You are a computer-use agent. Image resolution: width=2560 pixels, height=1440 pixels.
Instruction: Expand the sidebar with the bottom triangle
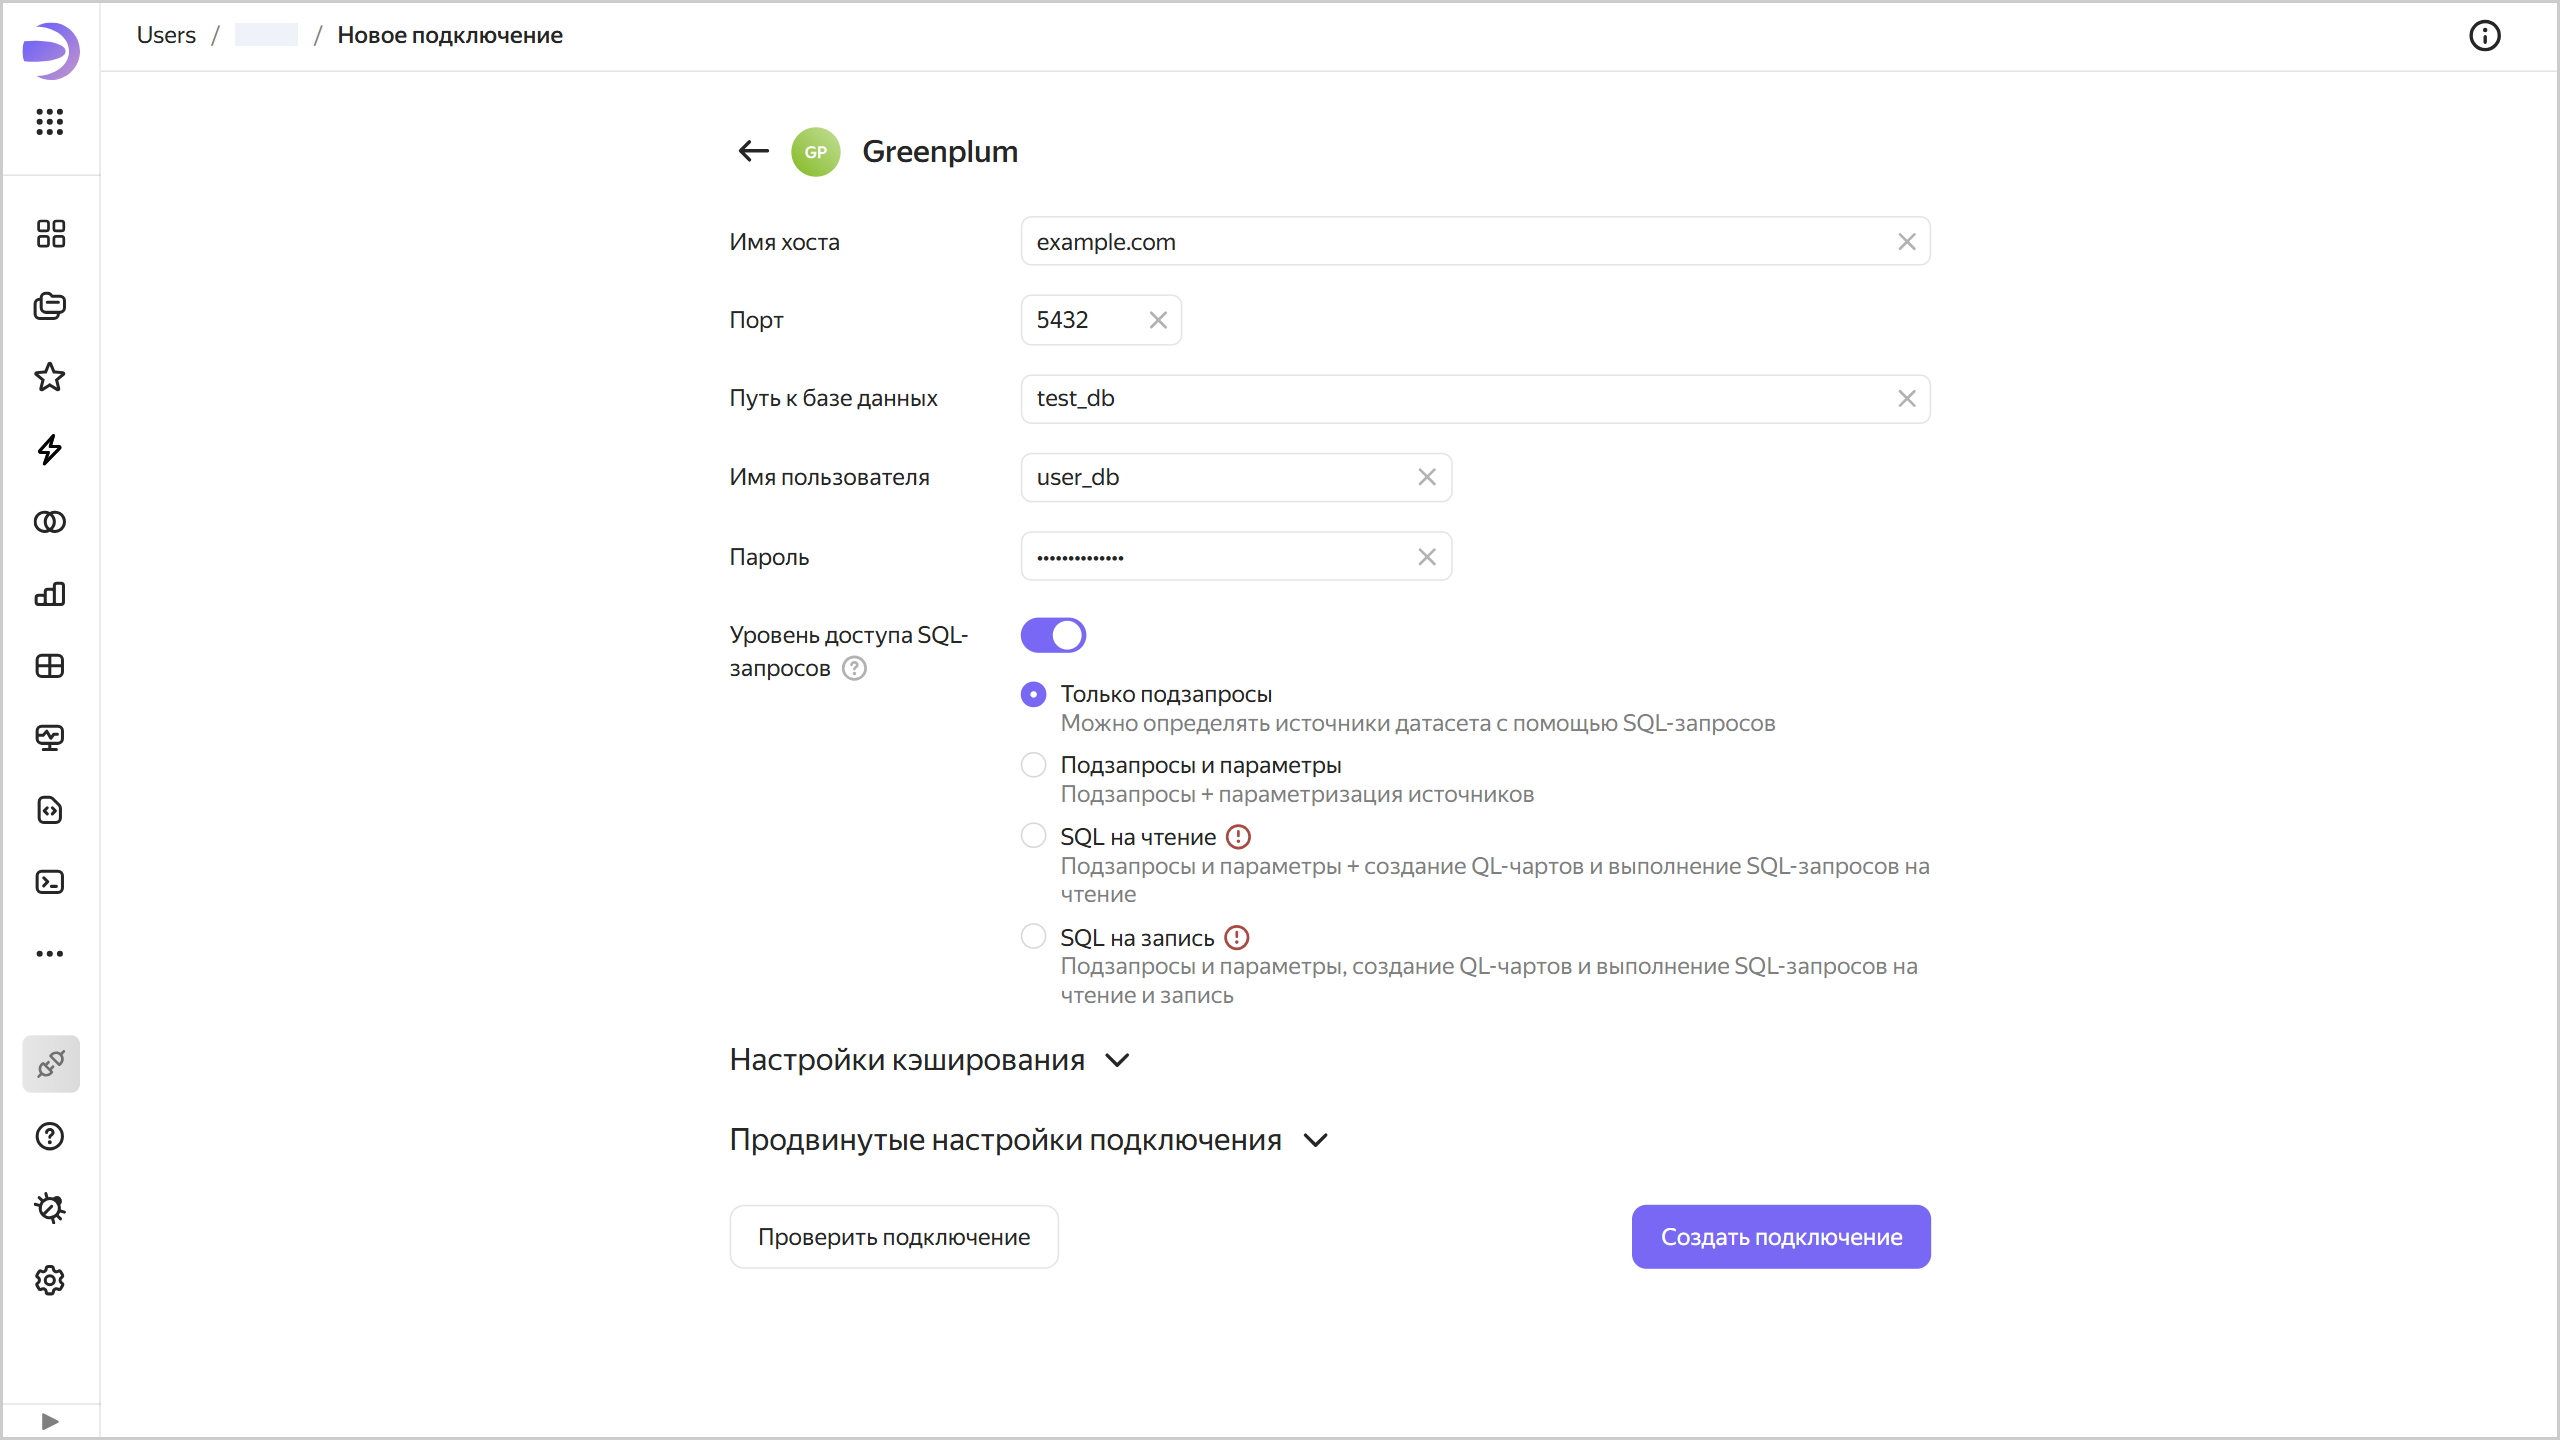(x=50, y=1421)
